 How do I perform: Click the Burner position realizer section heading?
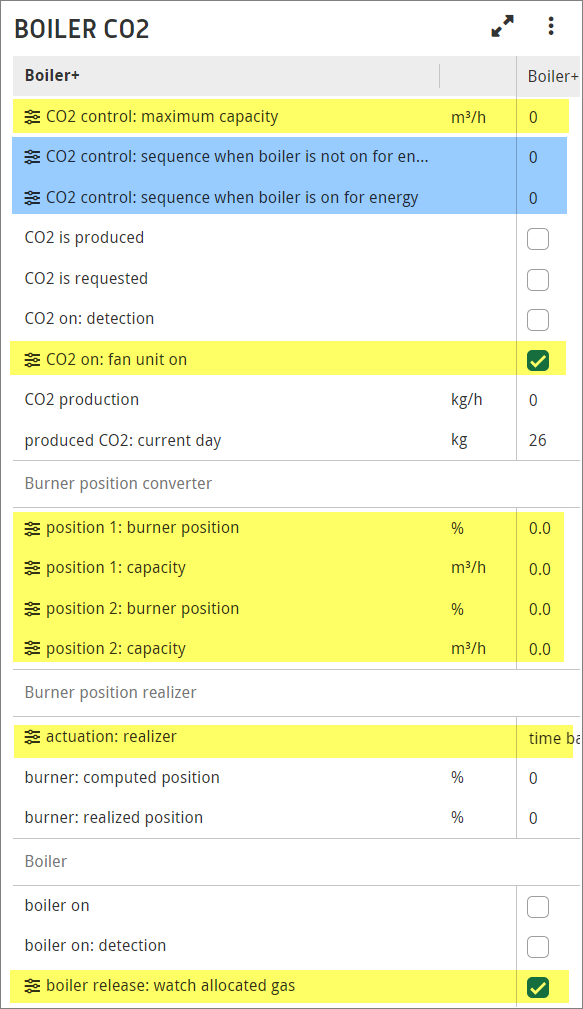pyautogui.click(x=111, y=693)
